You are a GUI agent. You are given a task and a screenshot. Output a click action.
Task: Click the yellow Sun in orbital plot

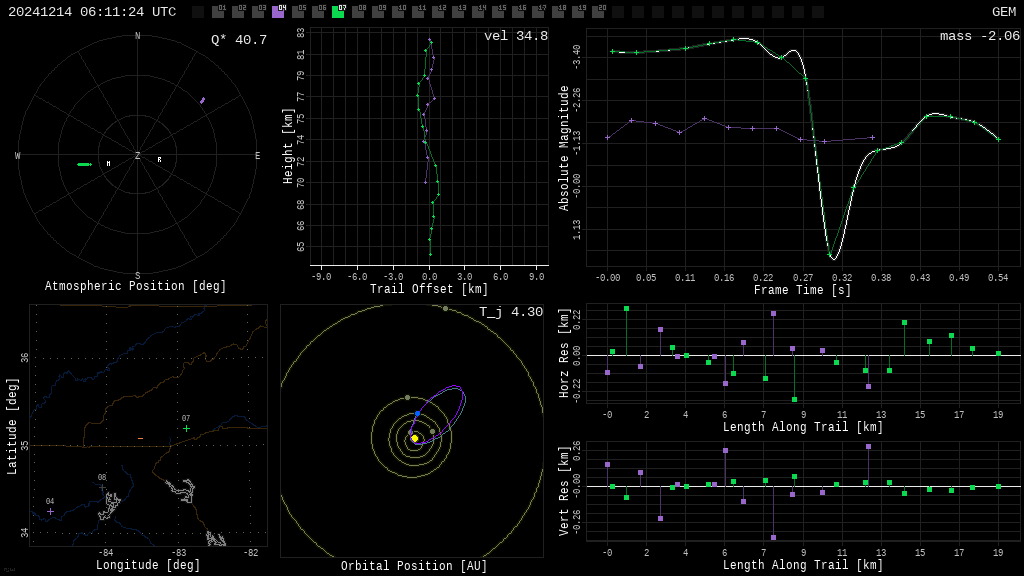pyautogui.click(x=415, y=438)
